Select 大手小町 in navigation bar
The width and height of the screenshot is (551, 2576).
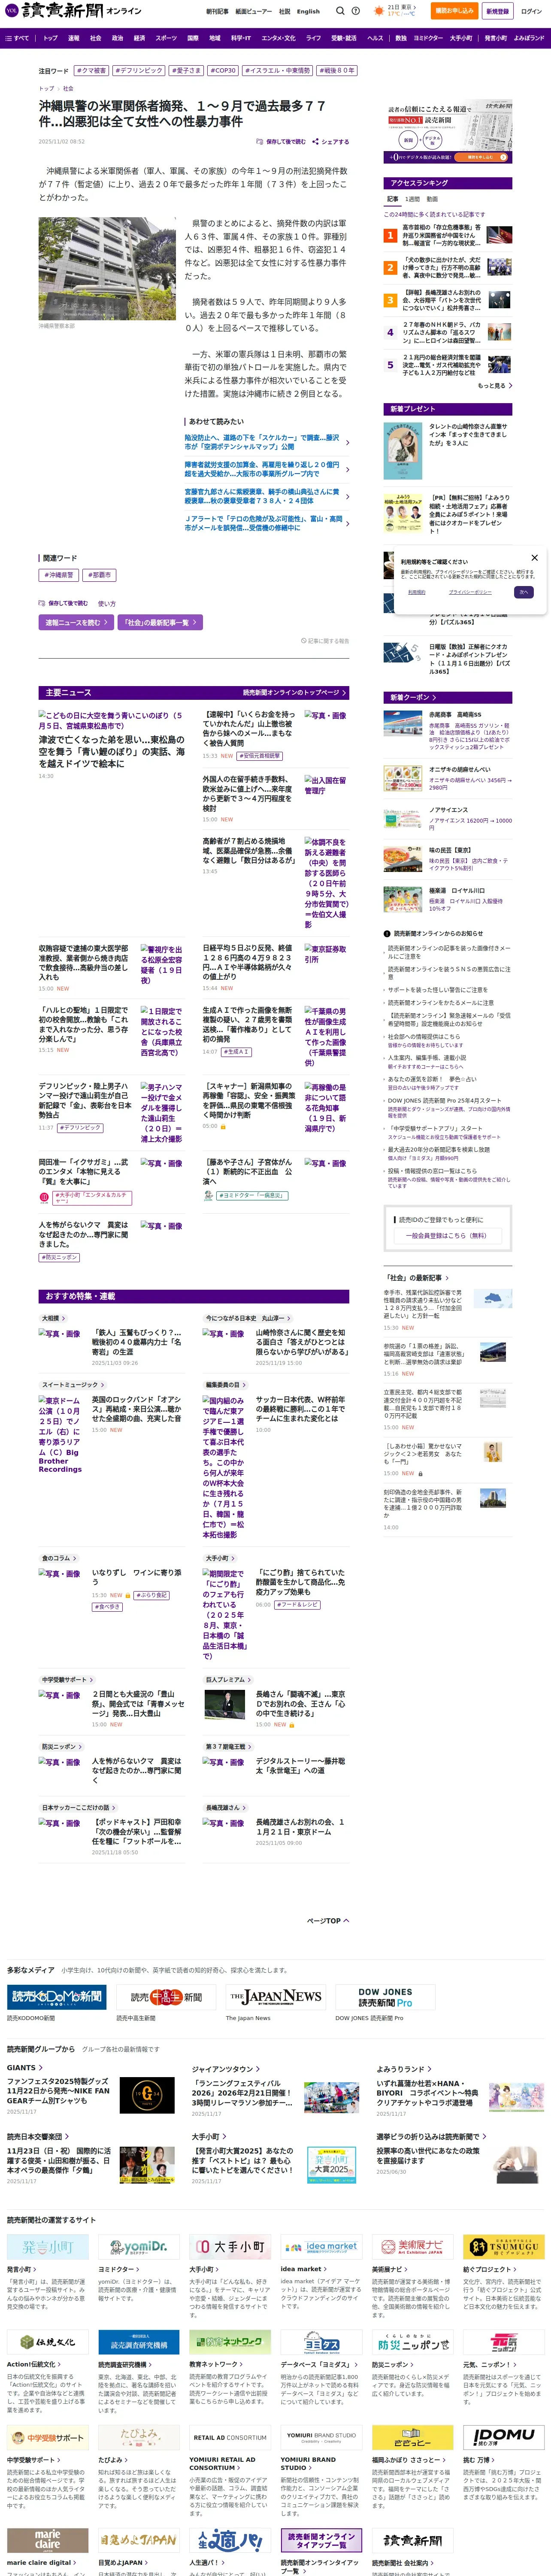461,38
